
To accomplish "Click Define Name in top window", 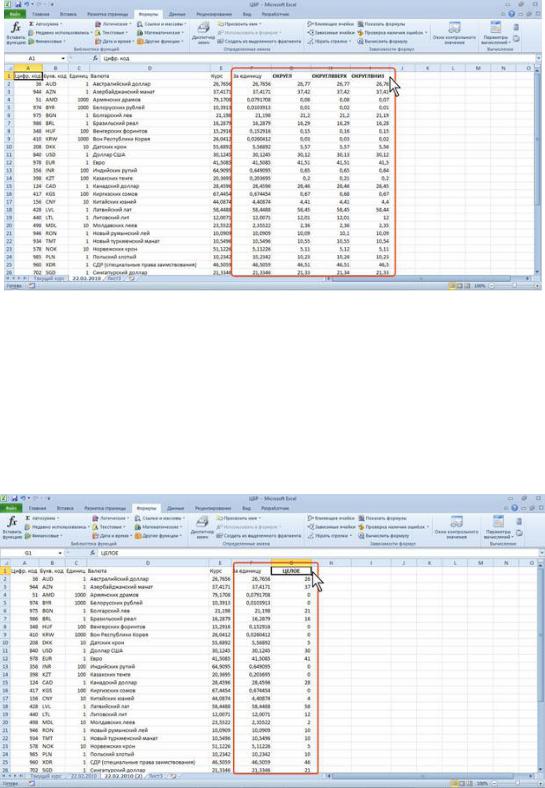I will click(241, 24).
